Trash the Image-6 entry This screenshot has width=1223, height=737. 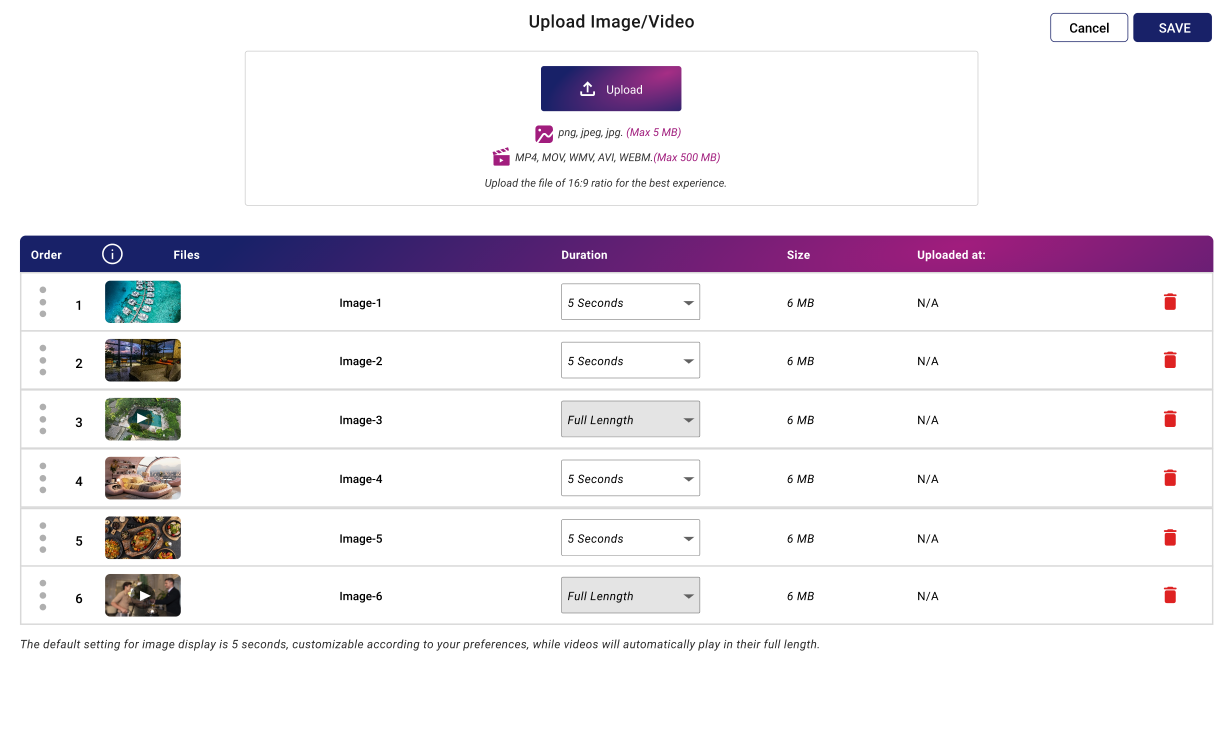pos(1170,595)
